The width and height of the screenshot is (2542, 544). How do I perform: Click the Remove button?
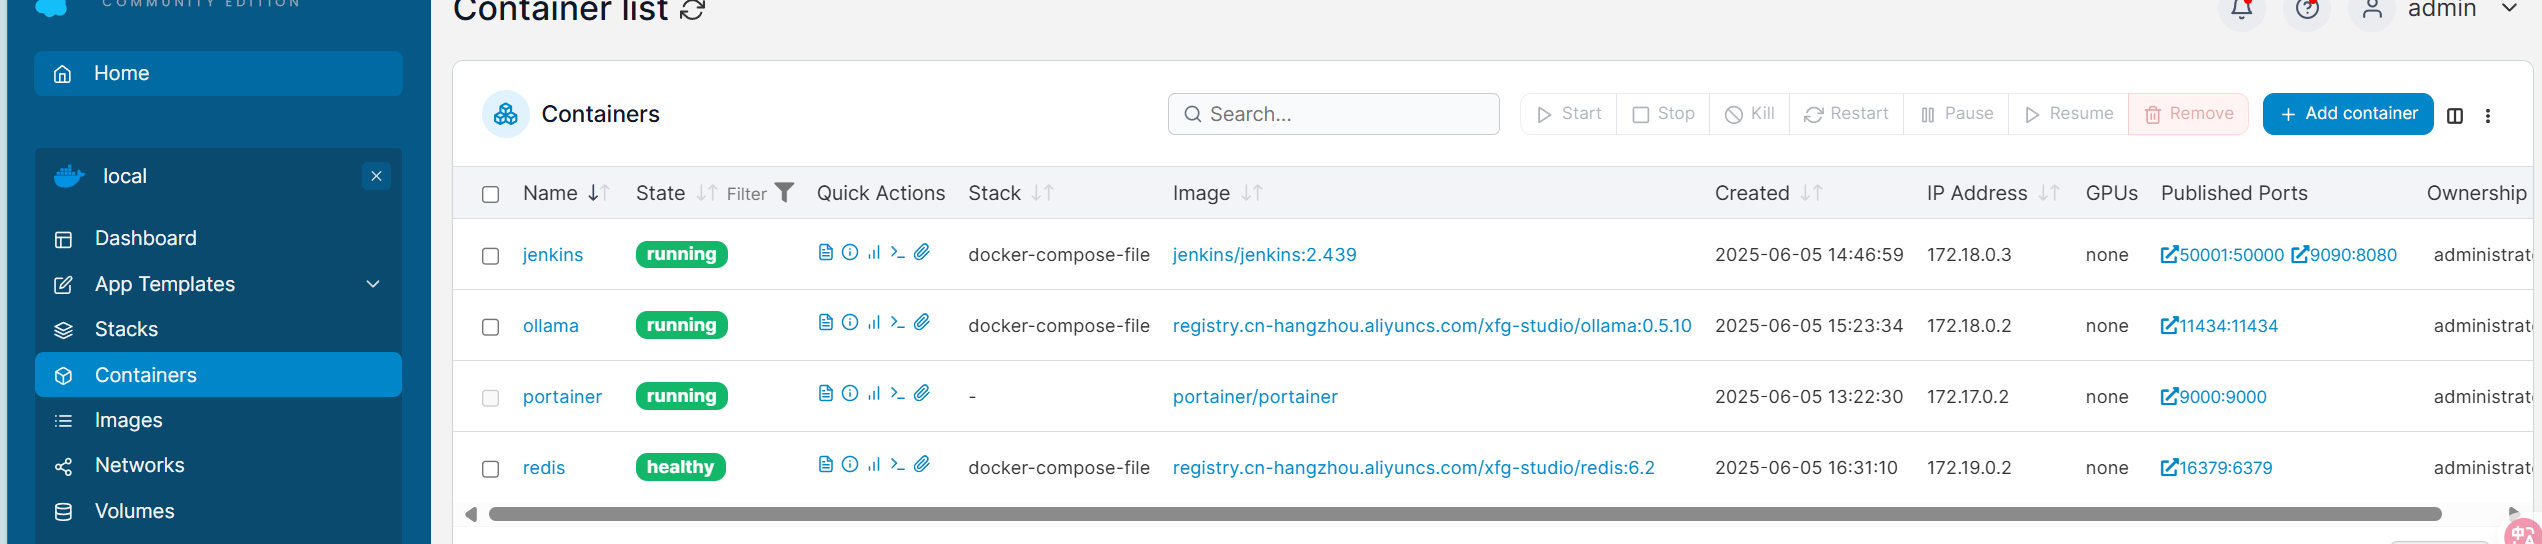click(x=2188, y=114)
